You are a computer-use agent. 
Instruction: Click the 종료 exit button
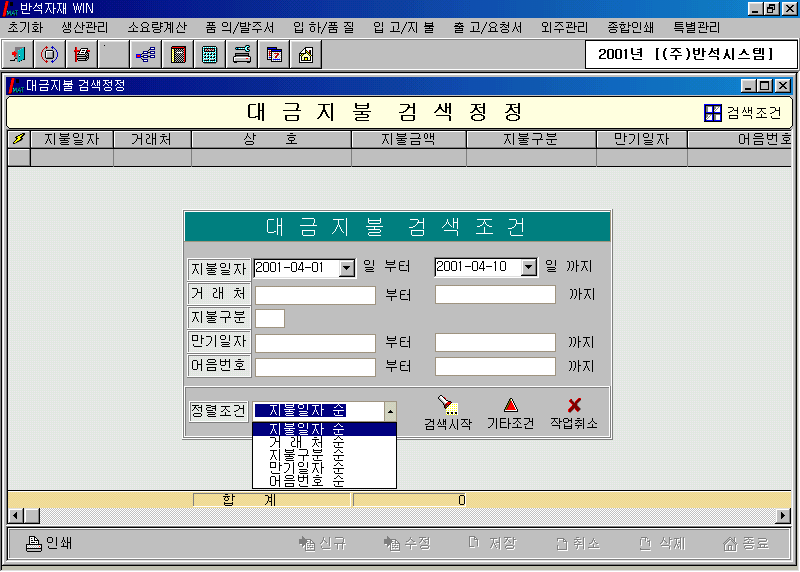coord(746,543)
